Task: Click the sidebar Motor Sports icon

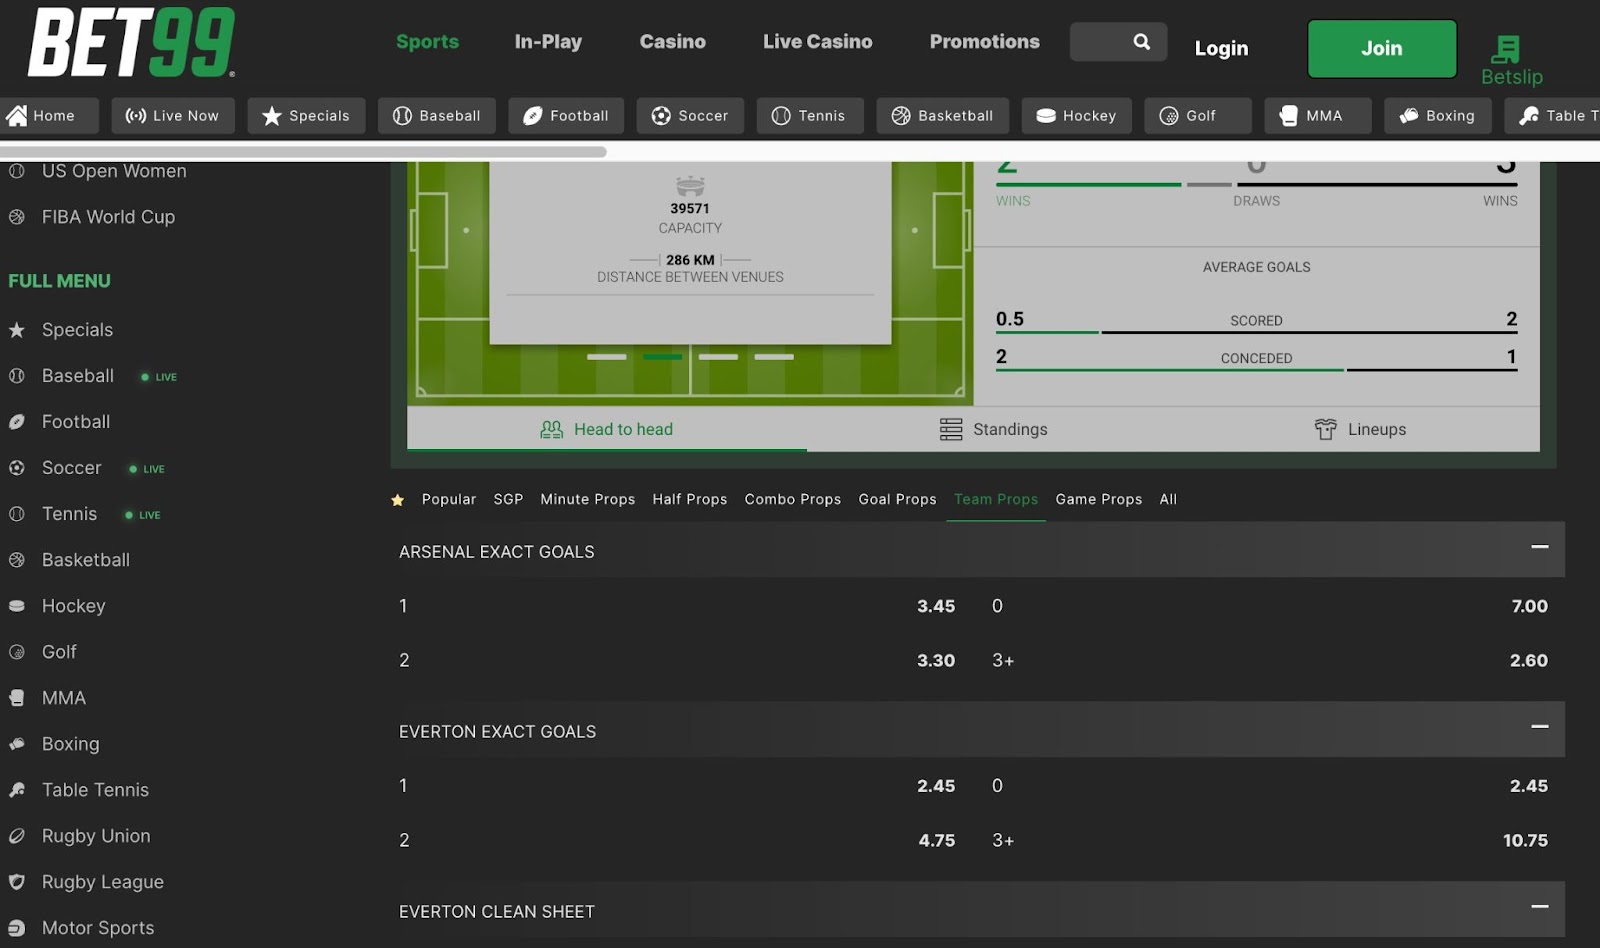Action: pos(17,928)
